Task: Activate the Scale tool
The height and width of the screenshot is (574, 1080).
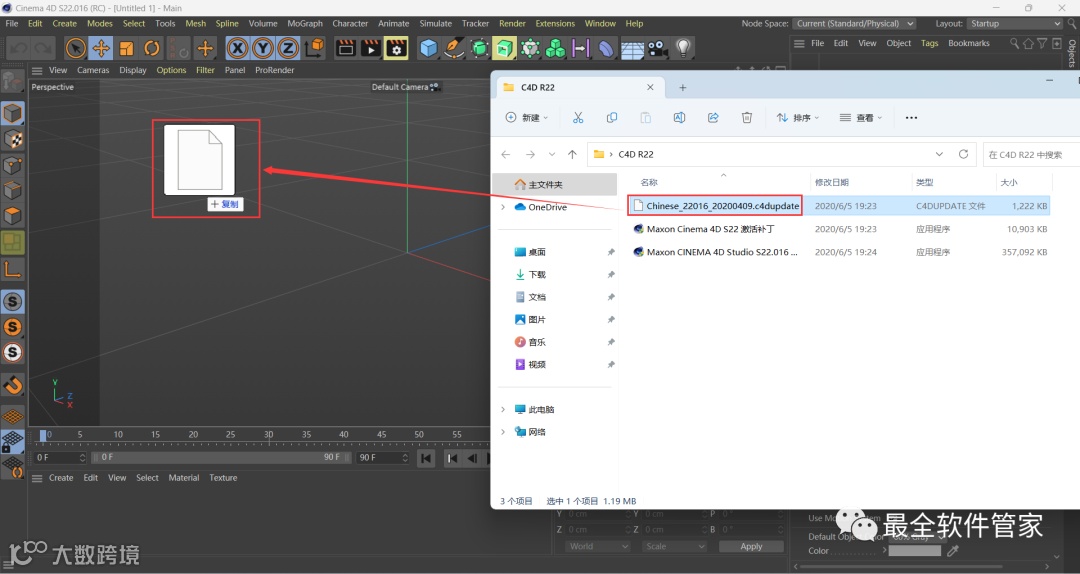Action: (x=127, y=48)
